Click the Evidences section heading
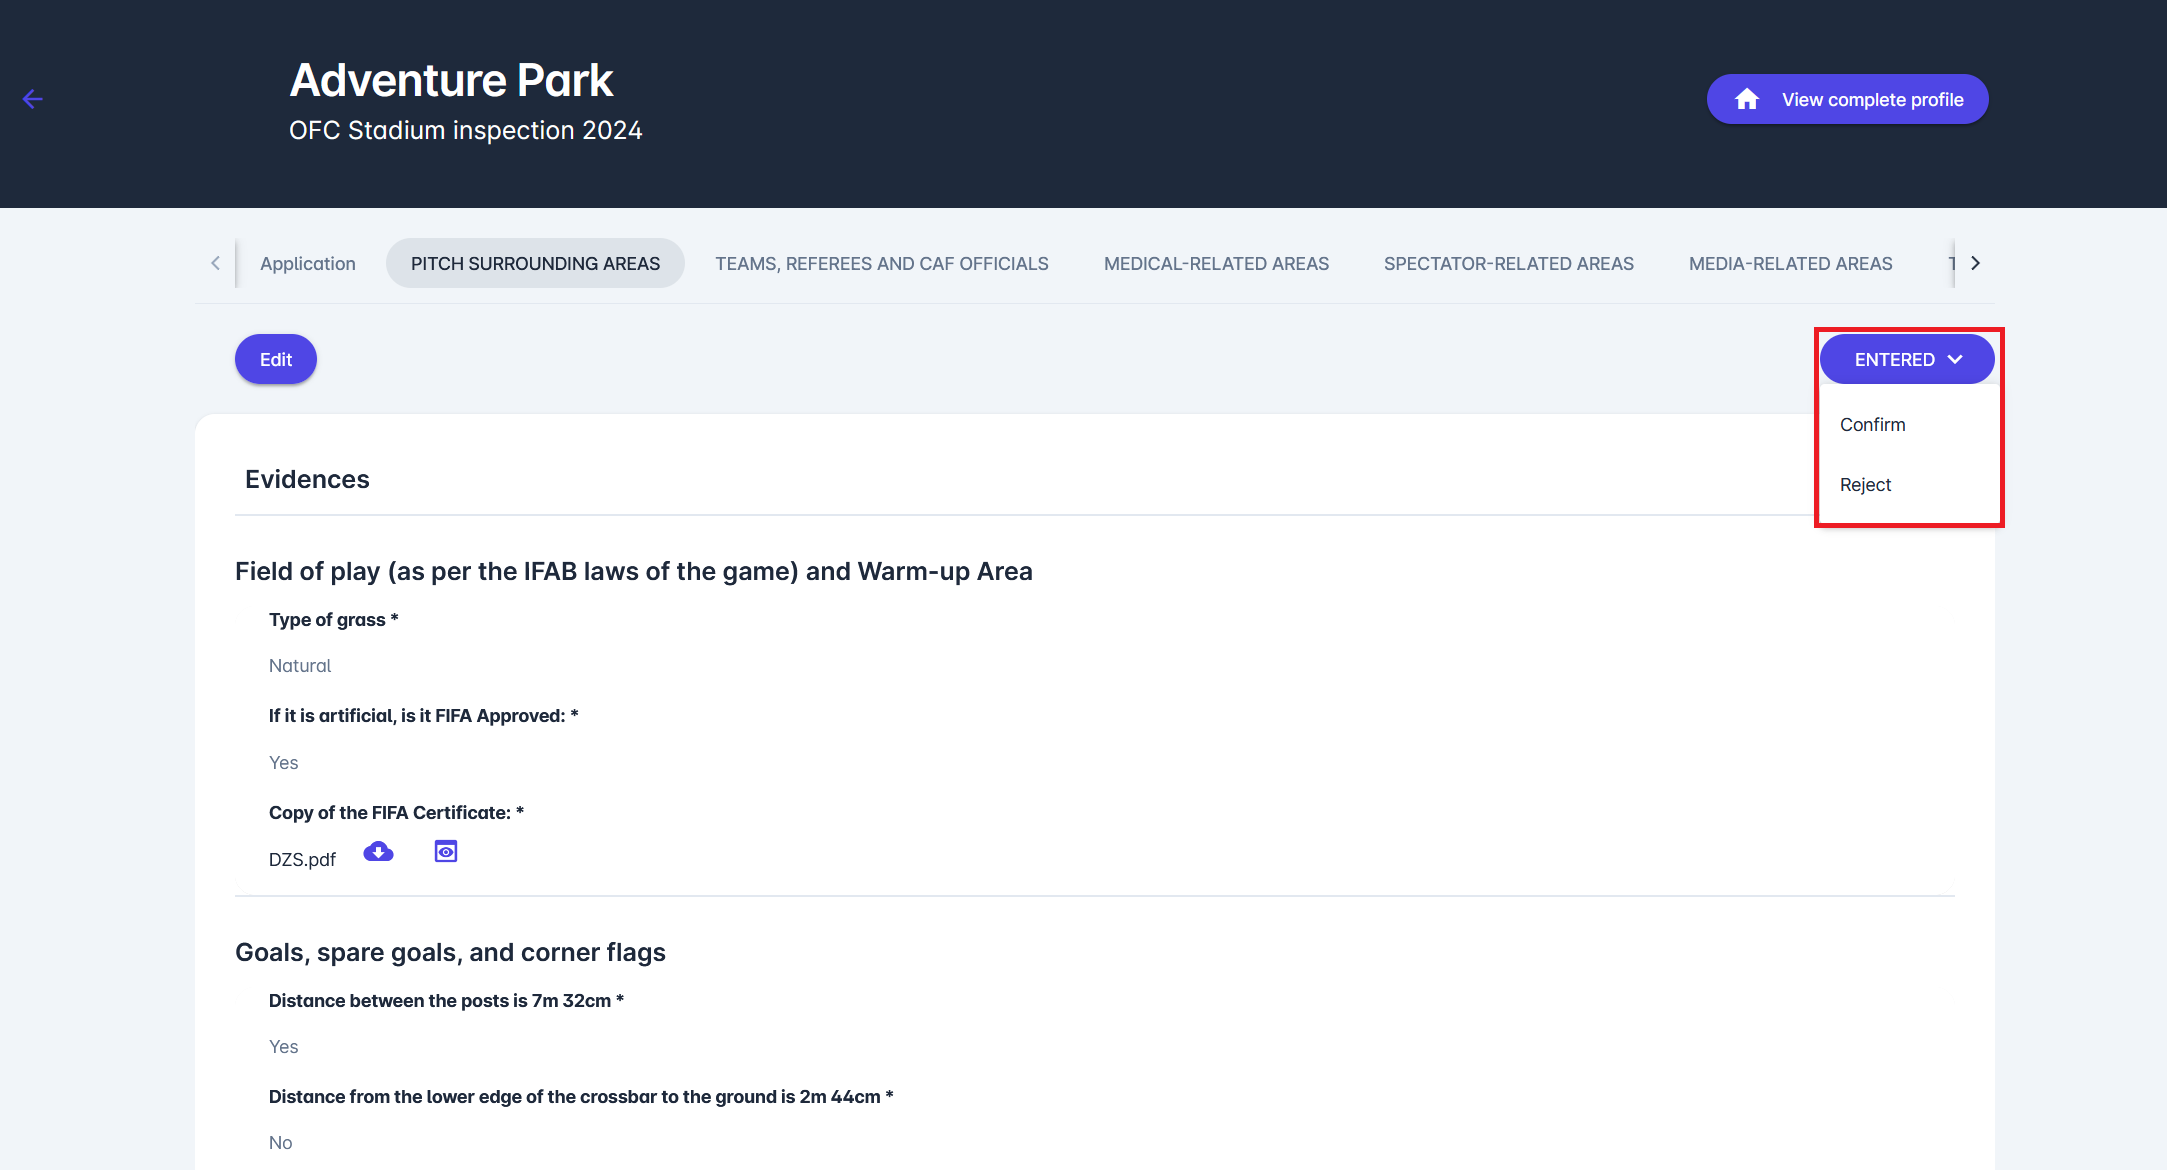 point(307,480)
